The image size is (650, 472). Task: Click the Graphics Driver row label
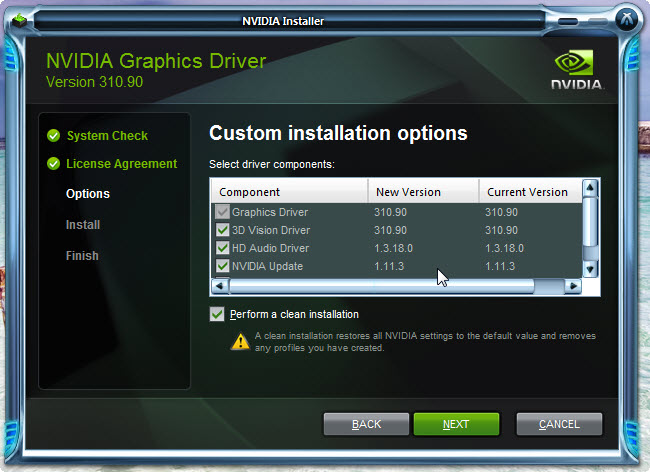(270, 212)
